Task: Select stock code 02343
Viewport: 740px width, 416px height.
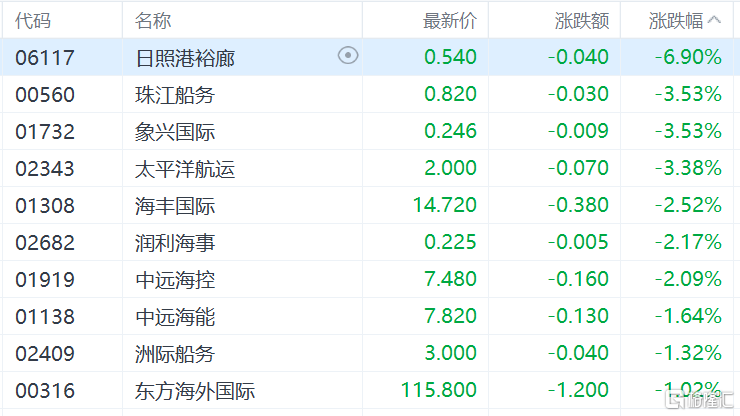Action: pos(45,169)
